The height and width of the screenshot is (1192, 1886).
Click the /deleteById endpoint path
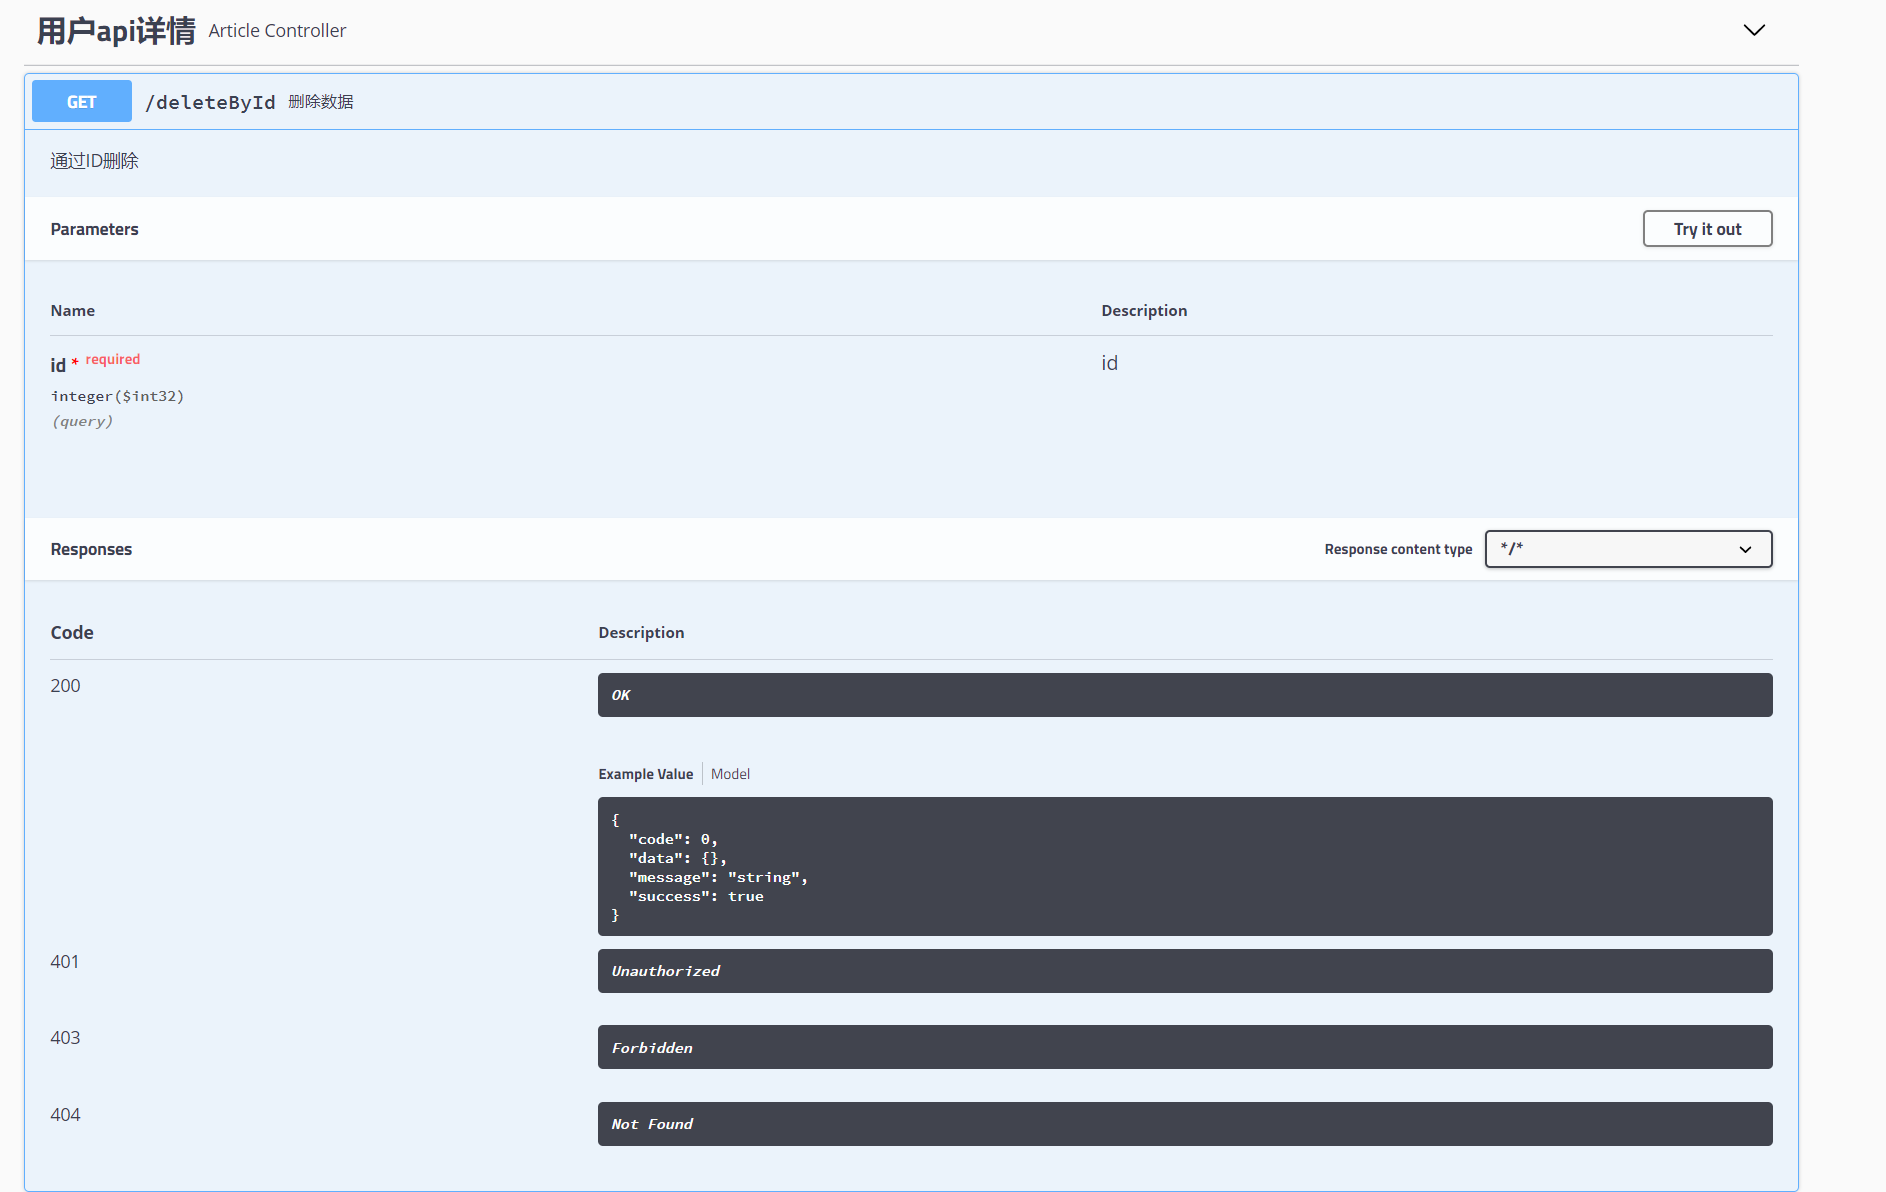pyautogui.click(x=210, y=102)
